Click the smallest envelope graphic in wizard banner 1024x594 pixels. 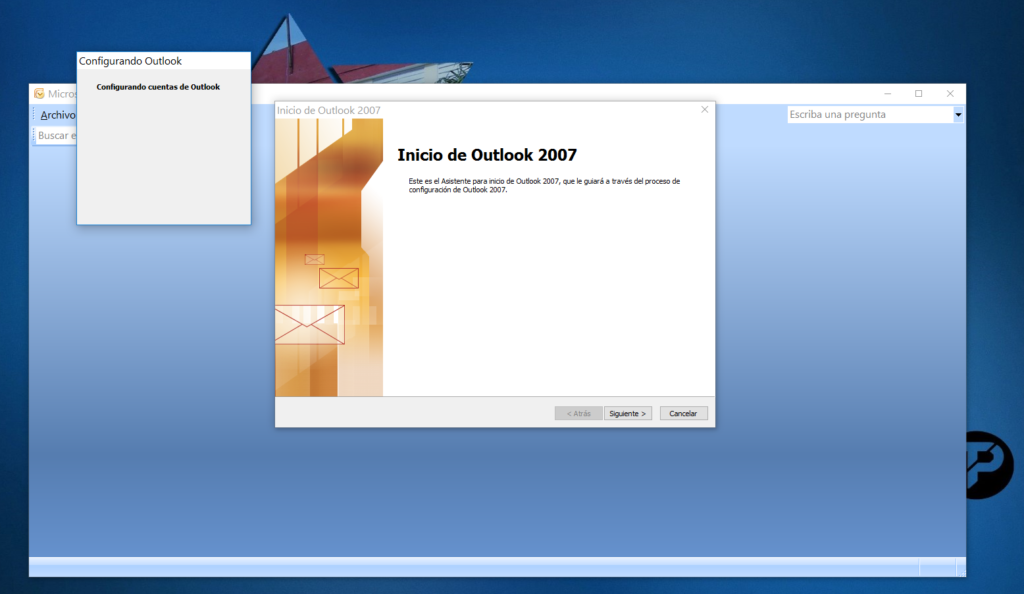[314, 259]
